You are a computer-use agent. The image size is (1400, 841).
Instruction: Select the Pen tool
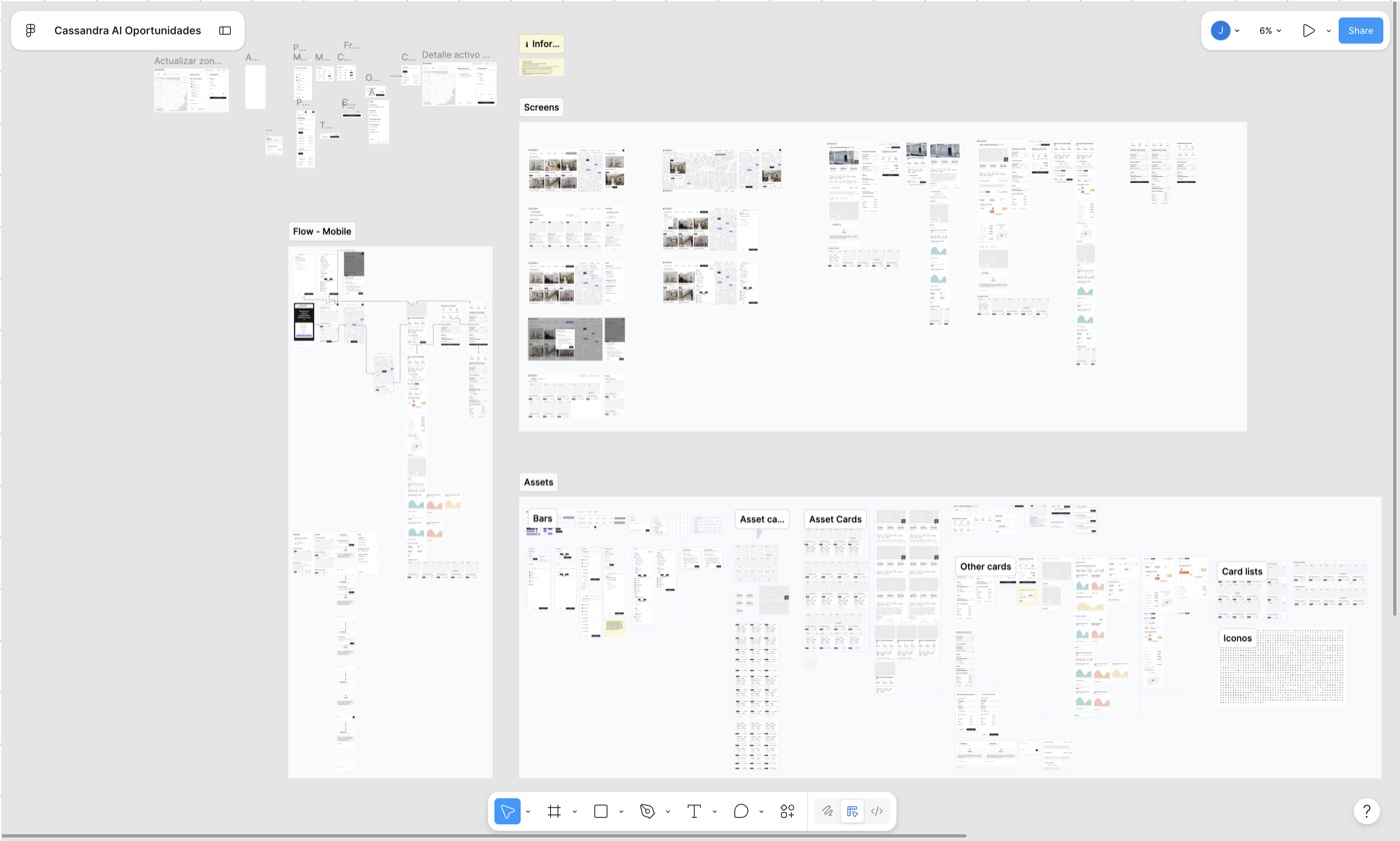[x=647, y=811]
